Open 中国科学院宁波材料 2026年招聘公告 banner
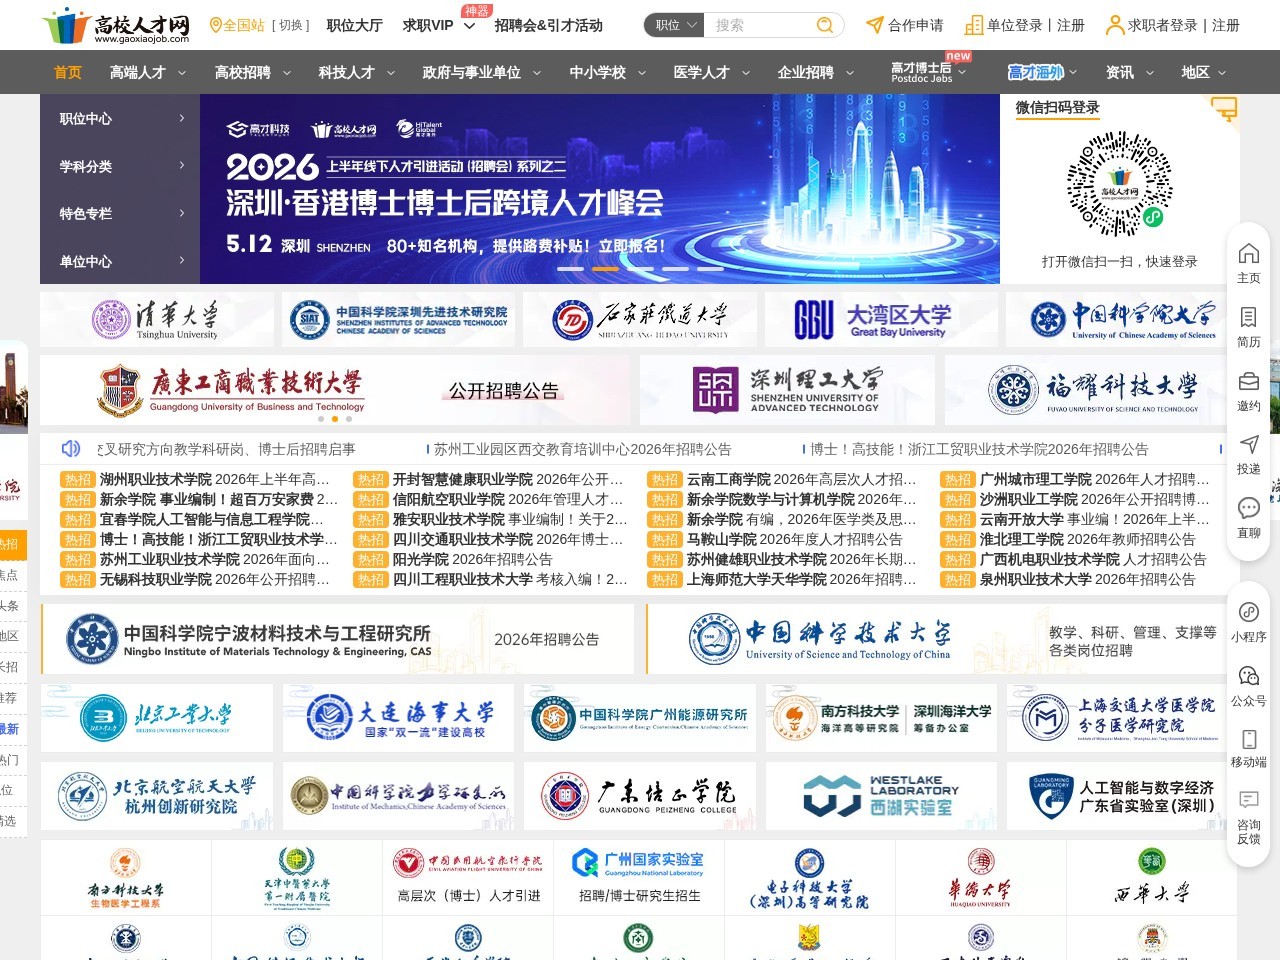The width and height of the screenshot is (1280, 960). tap(338, 638)
